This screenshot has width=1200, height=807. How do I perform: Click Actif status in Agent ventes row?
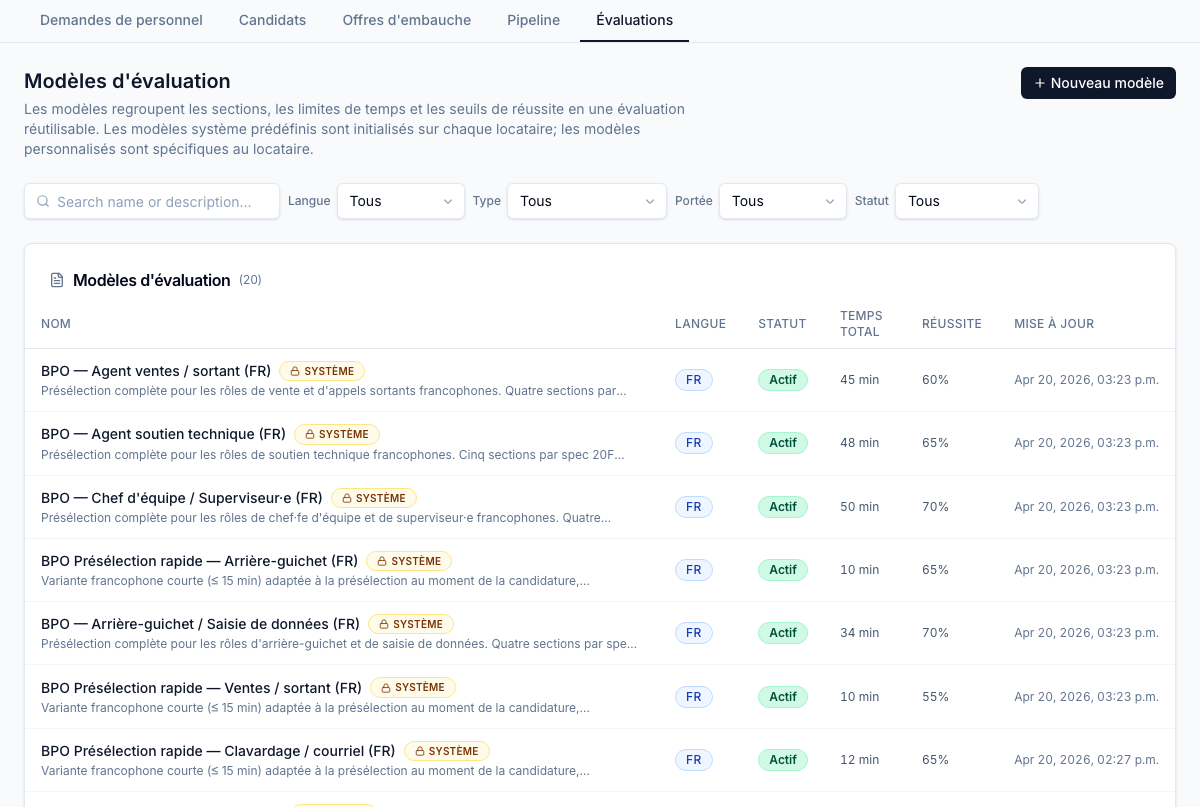tap(783, 380)
